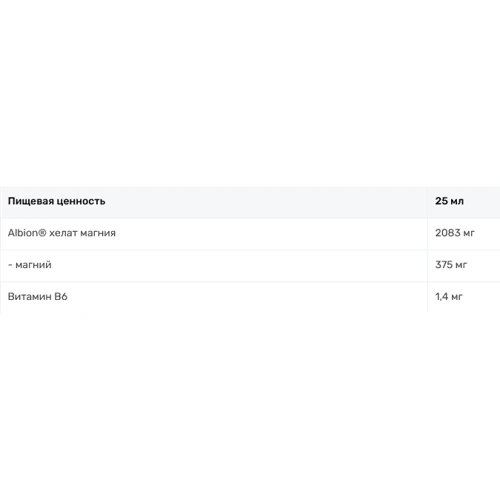This screenshot has height=500, width=500.
Task: Click the 'мл' unit in header
Action: 457,202
